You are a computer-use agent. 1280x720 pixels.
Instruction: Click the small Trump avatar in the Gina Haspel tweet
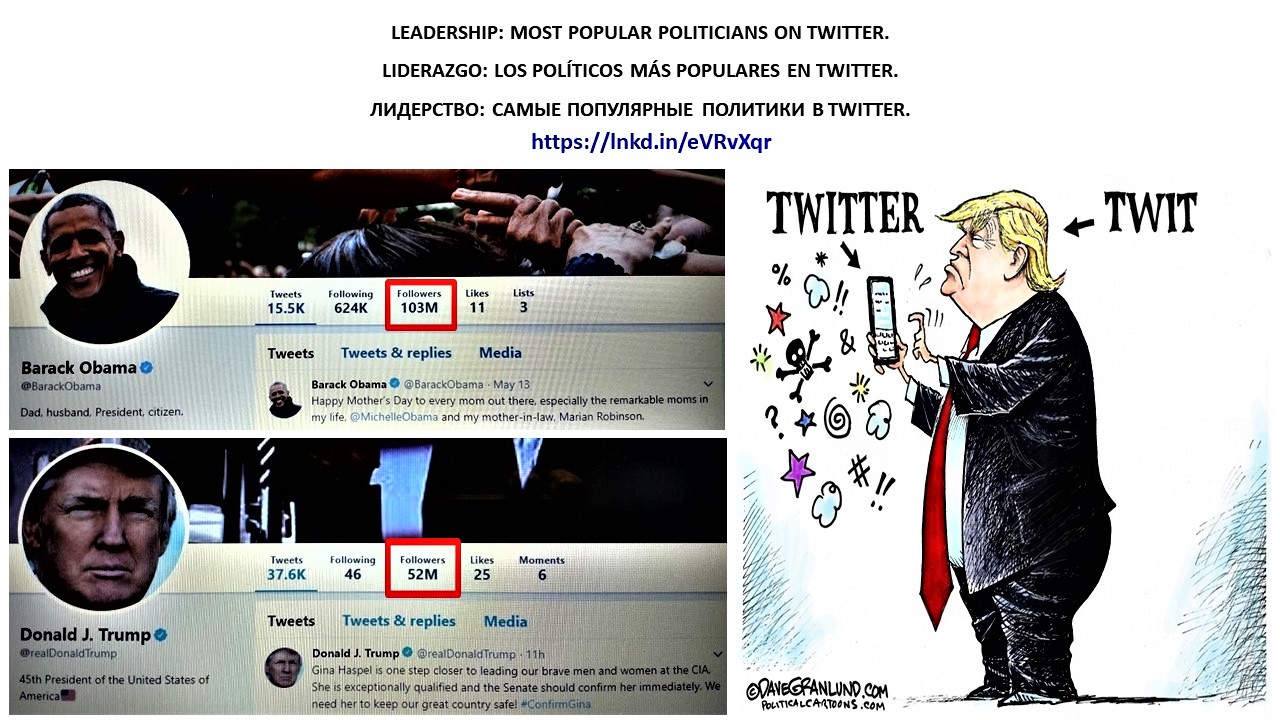click(x=285, y=667)
